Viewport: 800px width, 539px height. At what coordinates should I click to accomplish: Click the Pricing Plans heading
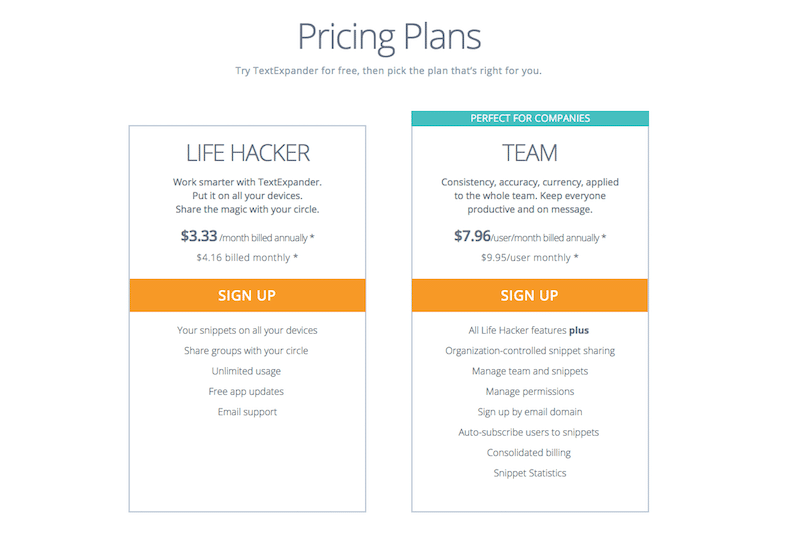tap(389, 37)
